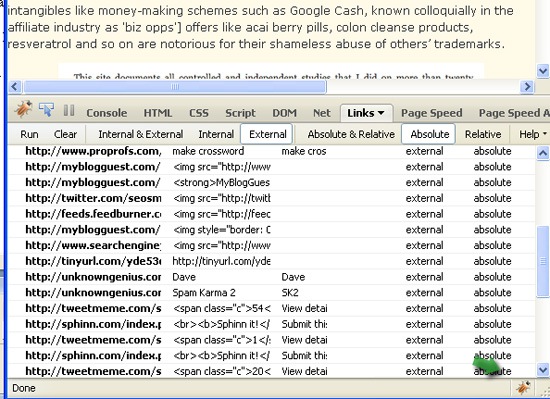Image resolution: width=550 pixels, height=399 pixels.
Task: Open the Page Speed Activity tab
Action: (x=514, y=113)
